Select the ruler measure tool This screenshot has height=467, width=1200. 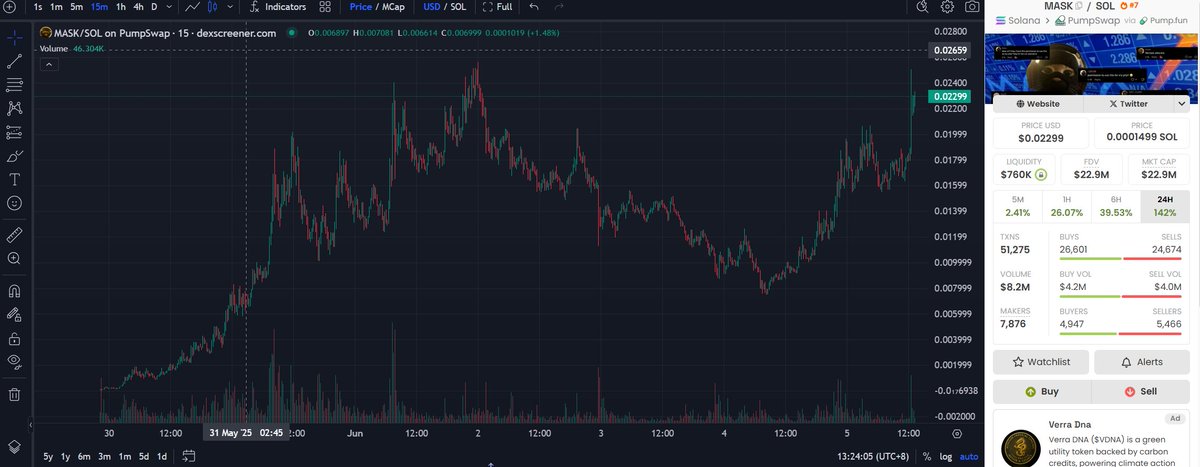(14, 236)
